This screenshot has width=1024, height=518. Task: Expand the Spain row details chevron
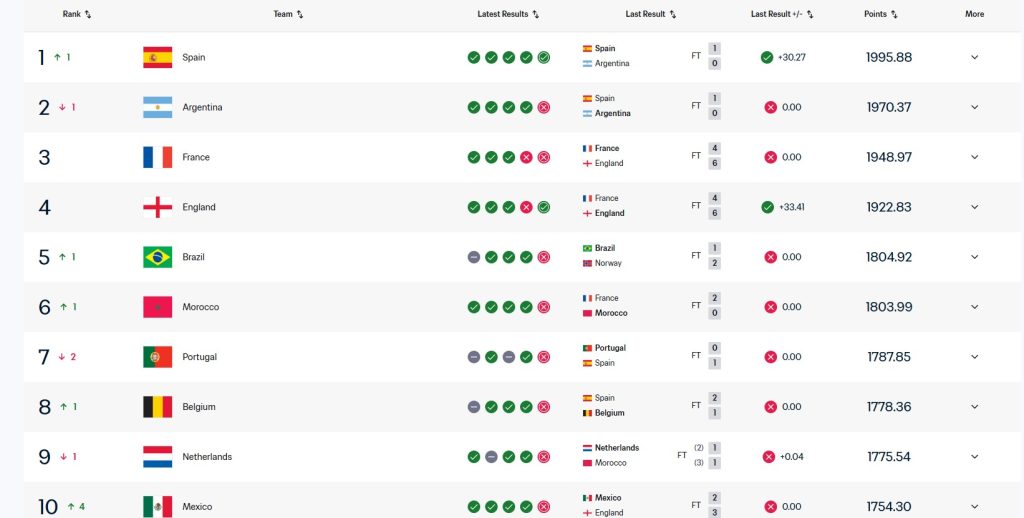coord(974,57)
